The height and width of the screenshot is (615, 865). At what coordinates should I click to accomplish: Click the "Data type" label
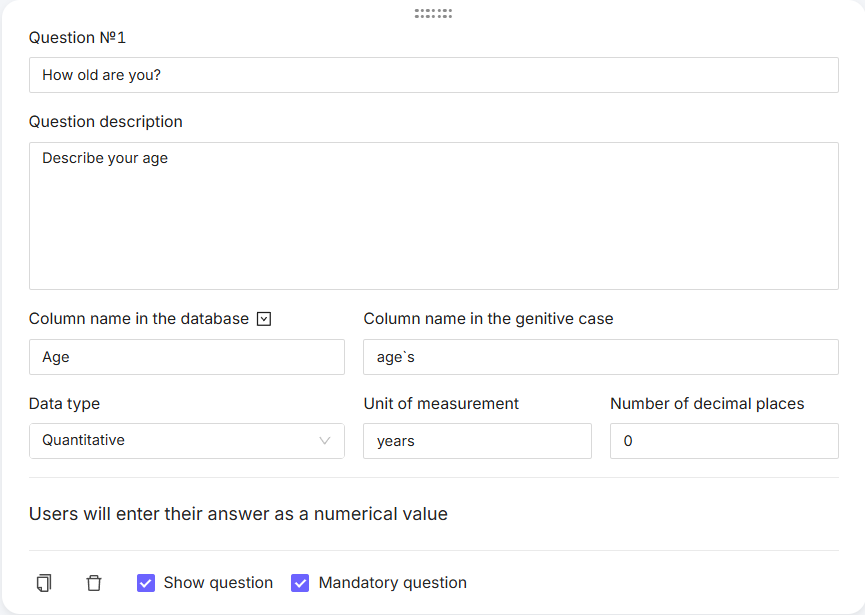tap(64, 404)
